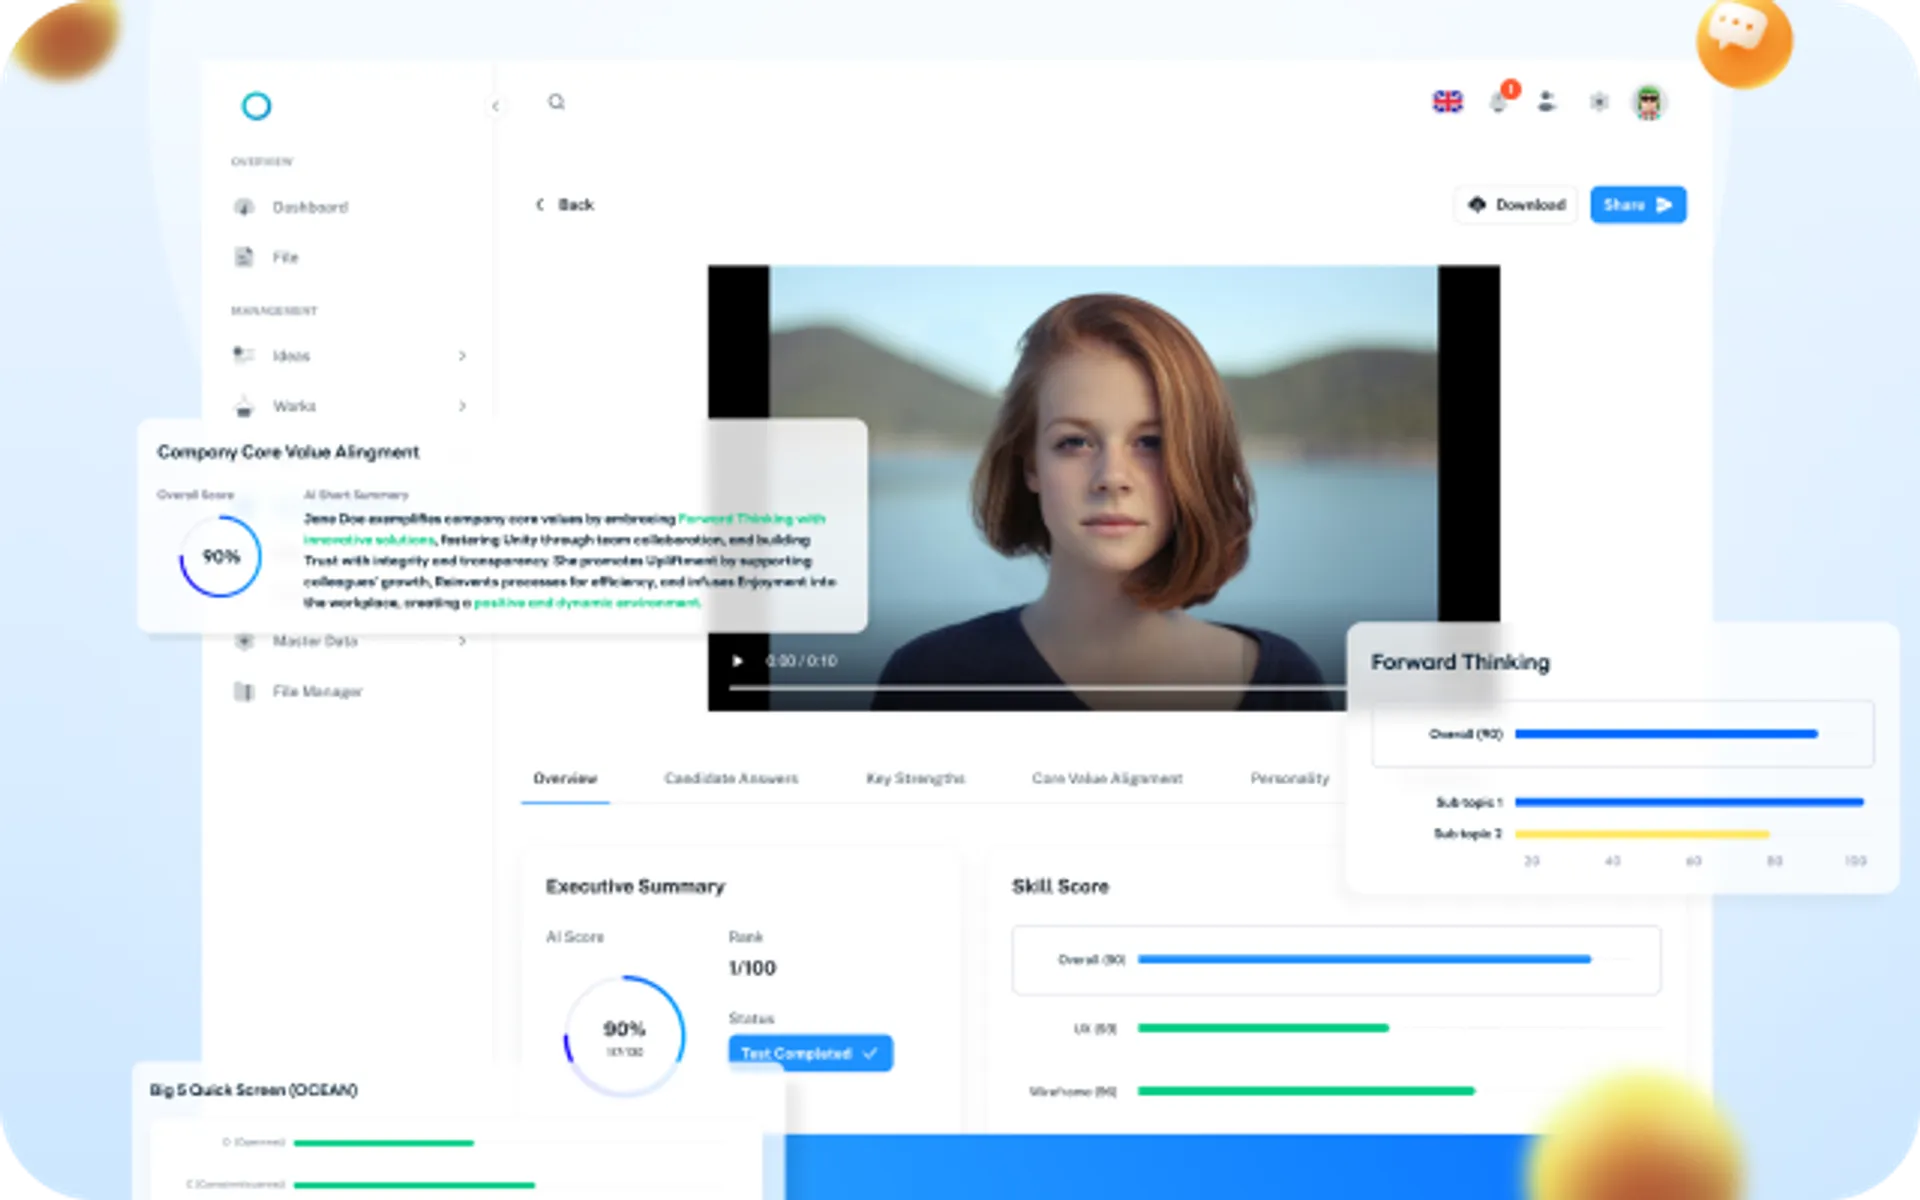
Task: Click the Wireframe skill score bar
Action: point(1306,1091)
